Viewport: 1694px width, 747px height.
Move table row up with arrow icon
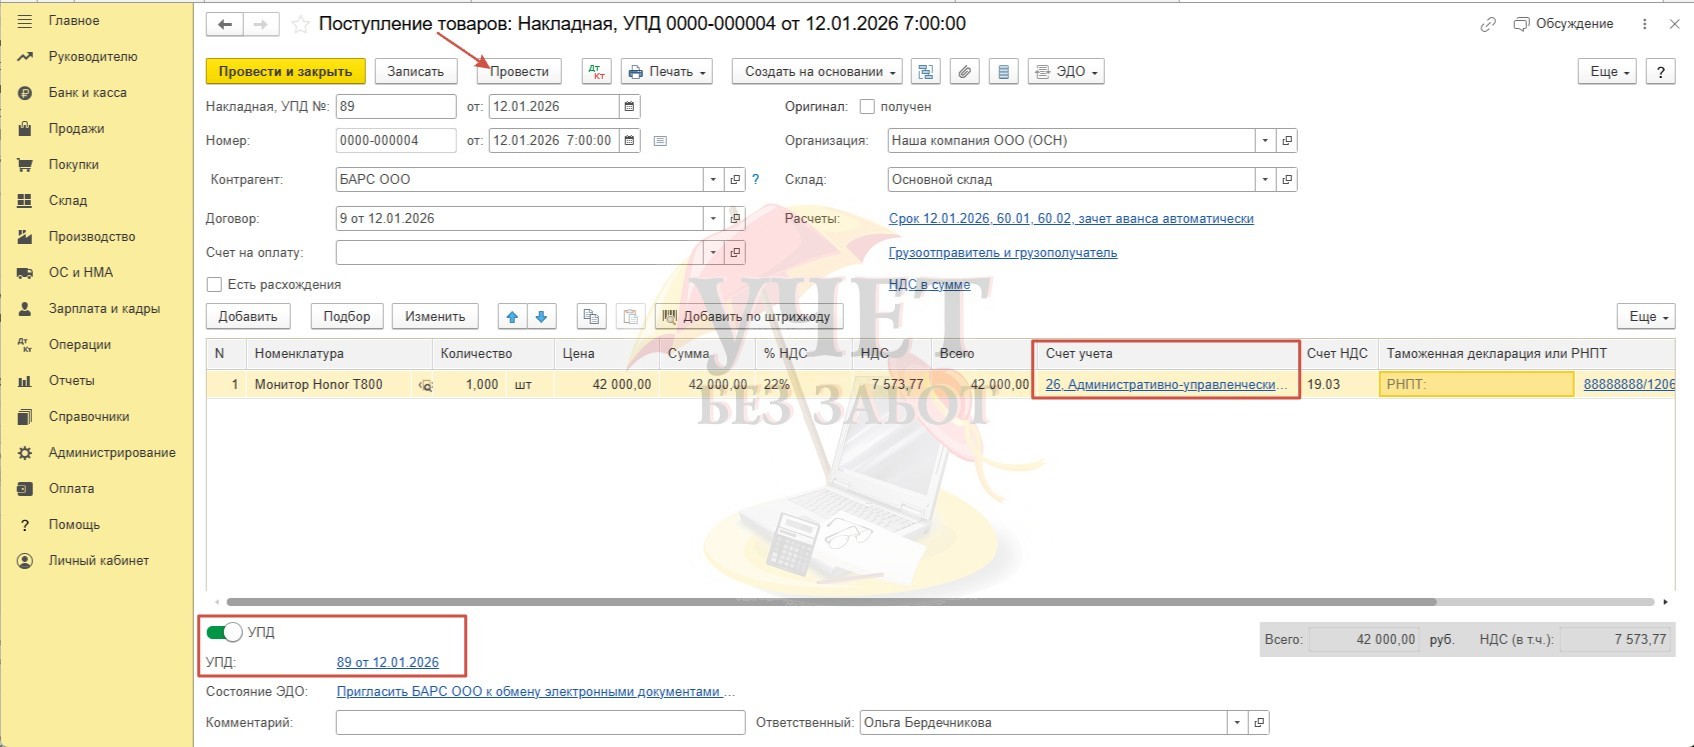[x=512, y=317]
